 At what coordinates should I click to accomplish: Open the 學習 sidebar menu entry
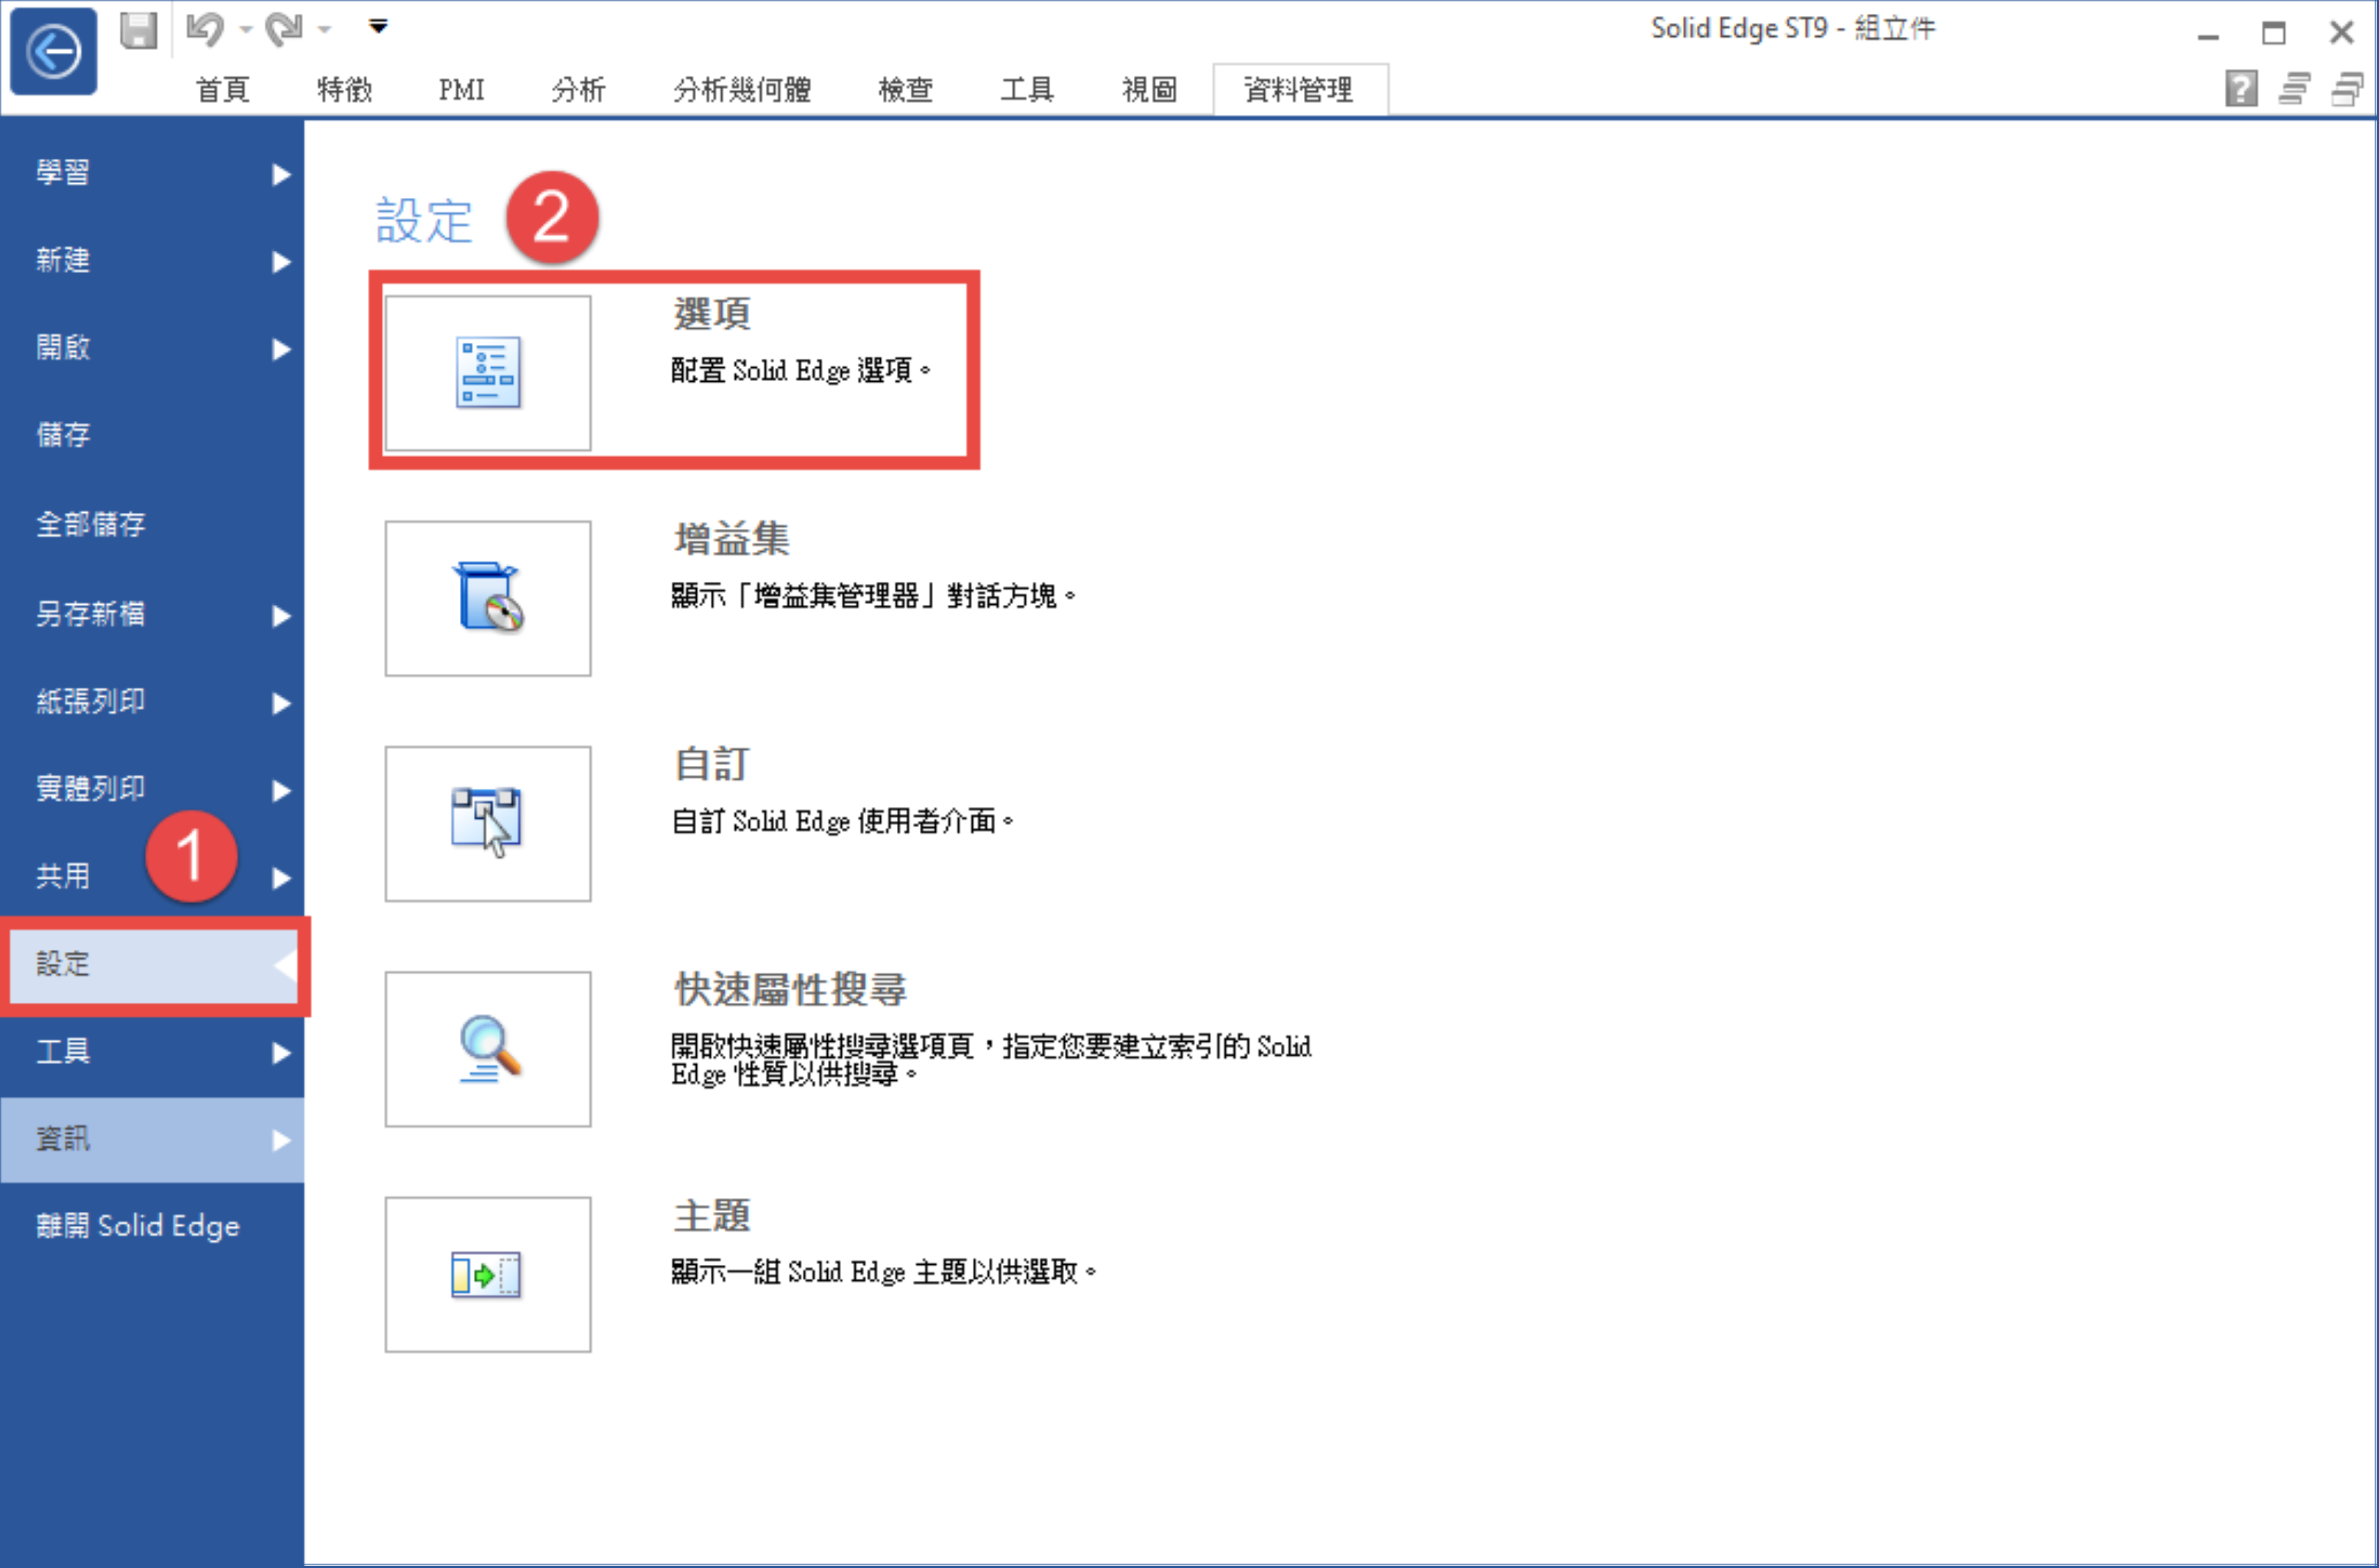pos(152,173)
